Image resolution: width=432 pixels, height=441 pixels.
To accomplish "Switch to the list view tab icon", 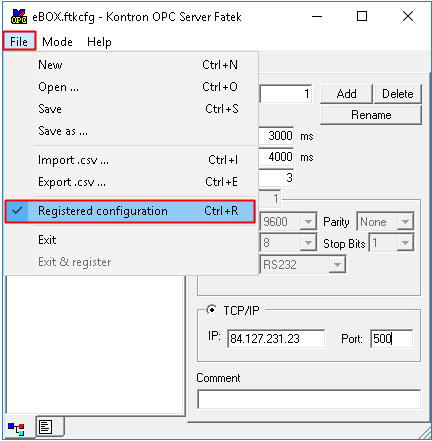I will pyautogui.click(x=46, y=427).
